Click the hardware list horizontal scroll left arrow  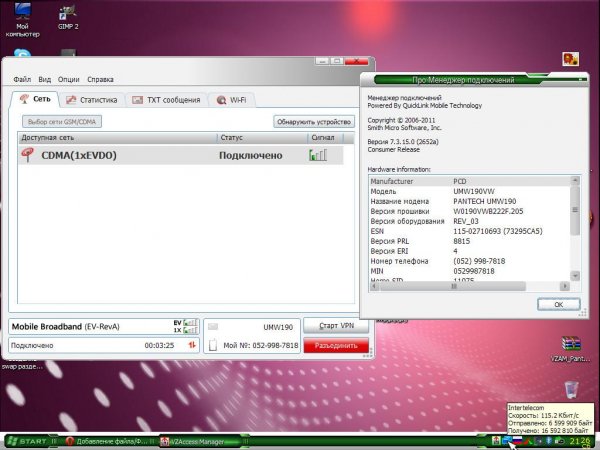pyautogui.click(x=374, y=286)
